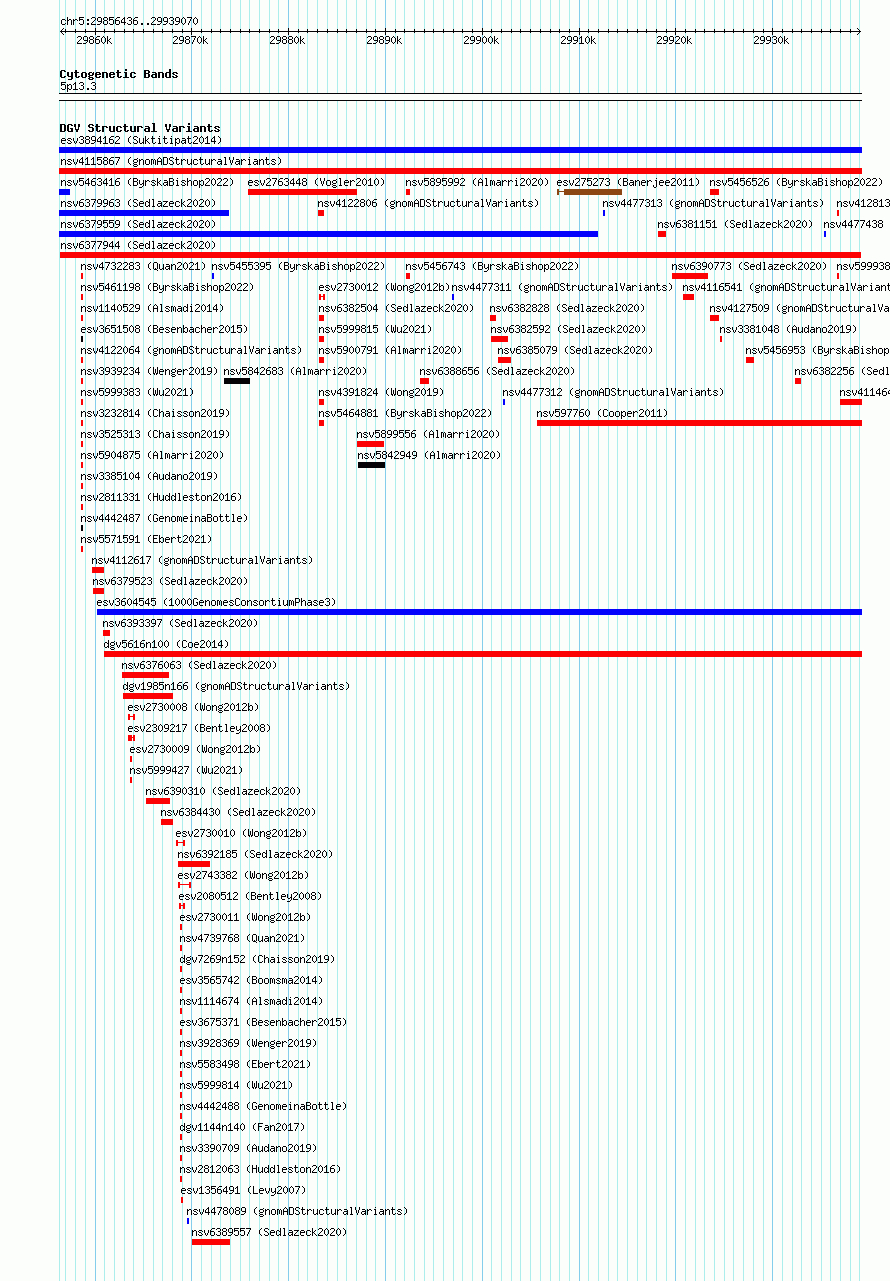Select nsv5999815 (Wu2021) label

tap(375, 330)
